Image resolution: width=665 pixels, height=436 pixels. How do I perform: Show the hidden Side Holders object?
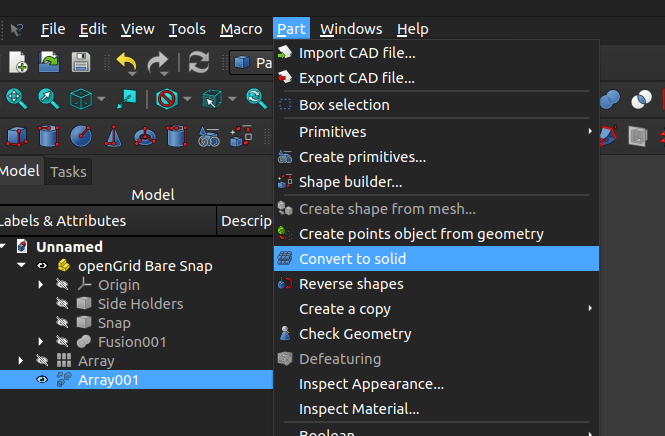point(62,304)
